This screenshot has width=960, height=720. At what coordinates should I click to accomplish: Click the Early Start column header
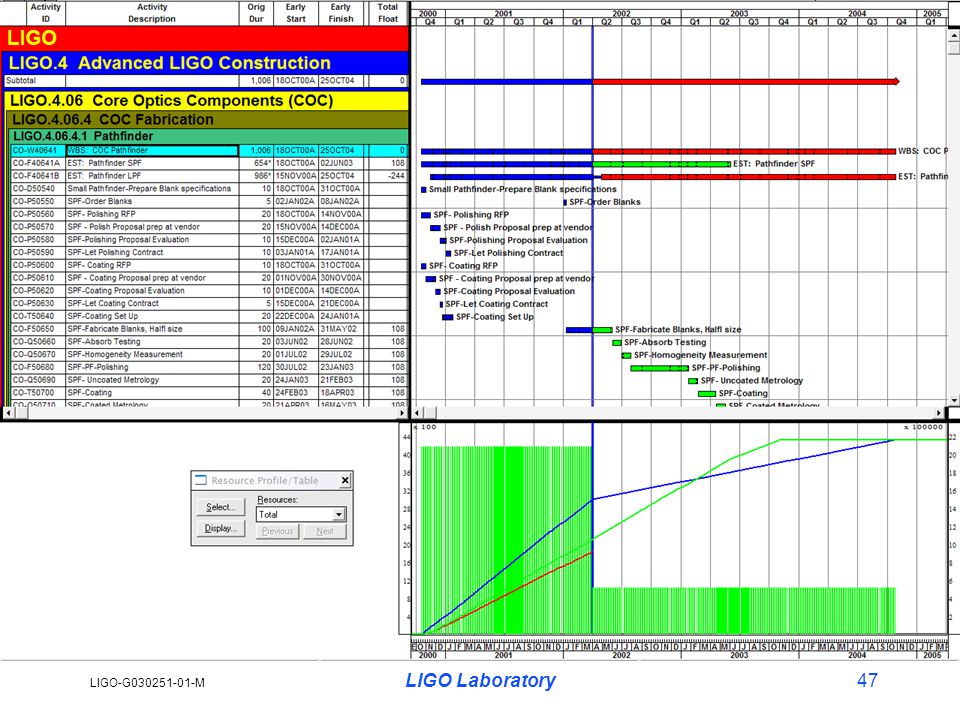295,13
